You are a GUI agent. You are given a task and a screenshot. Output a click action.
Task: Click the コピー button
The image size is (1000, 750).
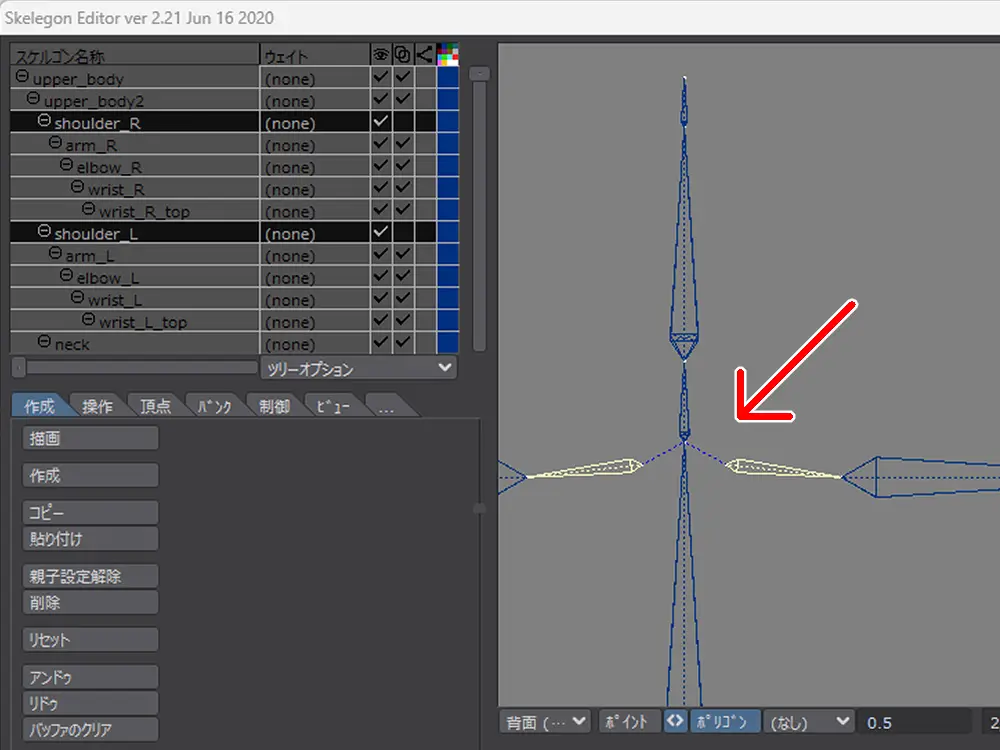click(90, 512)
